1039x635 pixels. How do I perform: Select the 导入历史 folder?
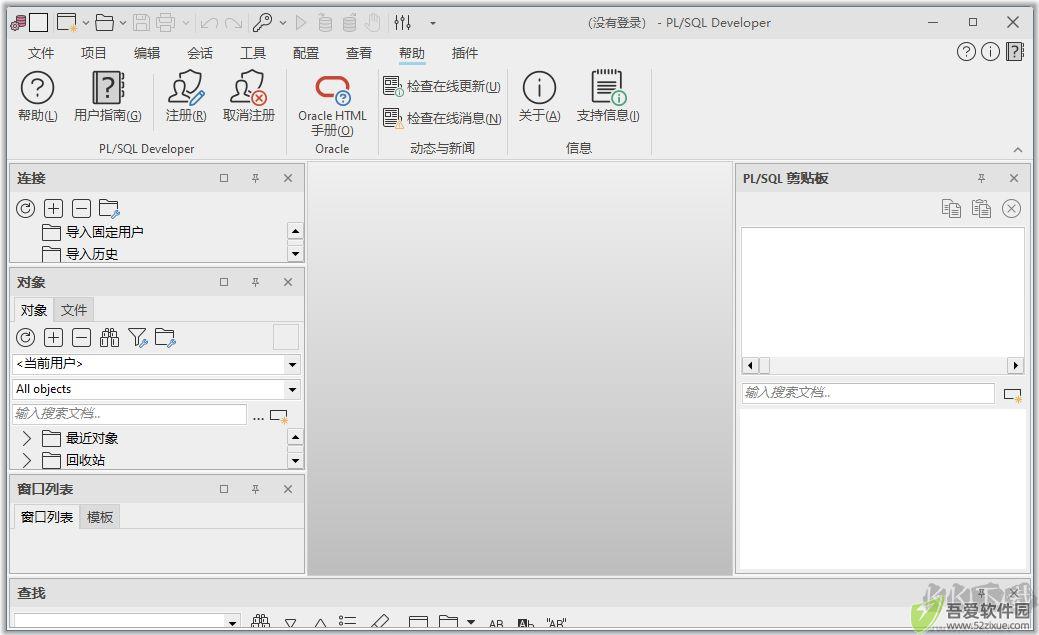click(80, 254)
